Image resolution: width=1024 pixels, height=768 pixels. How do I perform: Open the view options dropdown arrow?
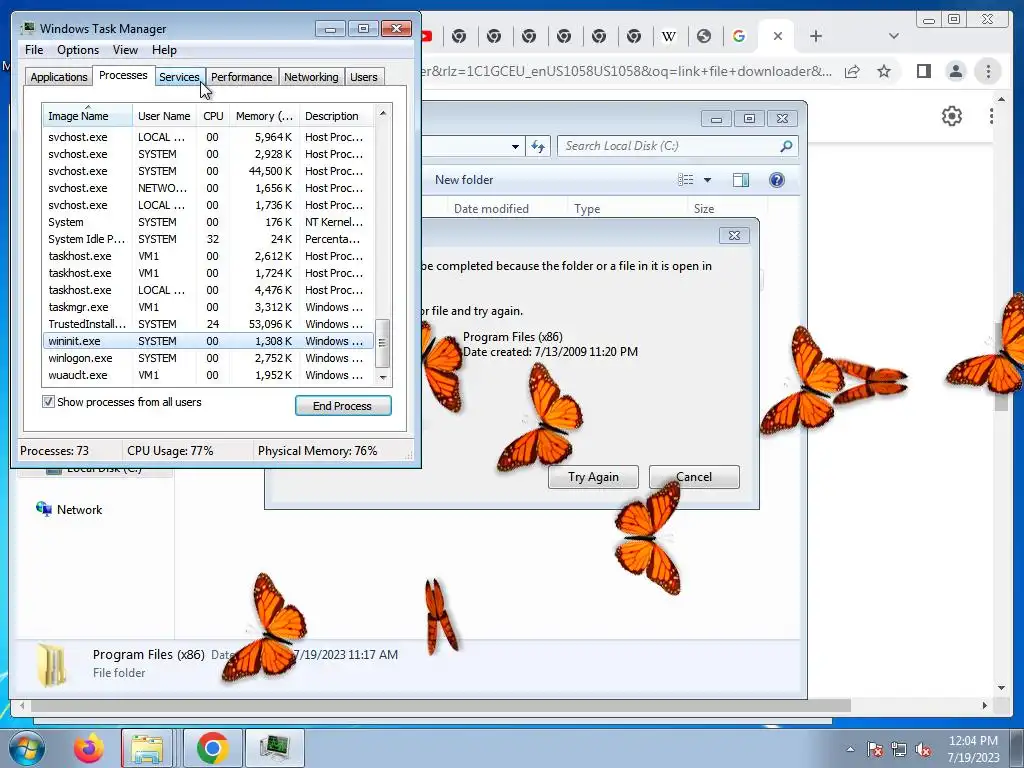pyautogui.click(x=707, y=180)
